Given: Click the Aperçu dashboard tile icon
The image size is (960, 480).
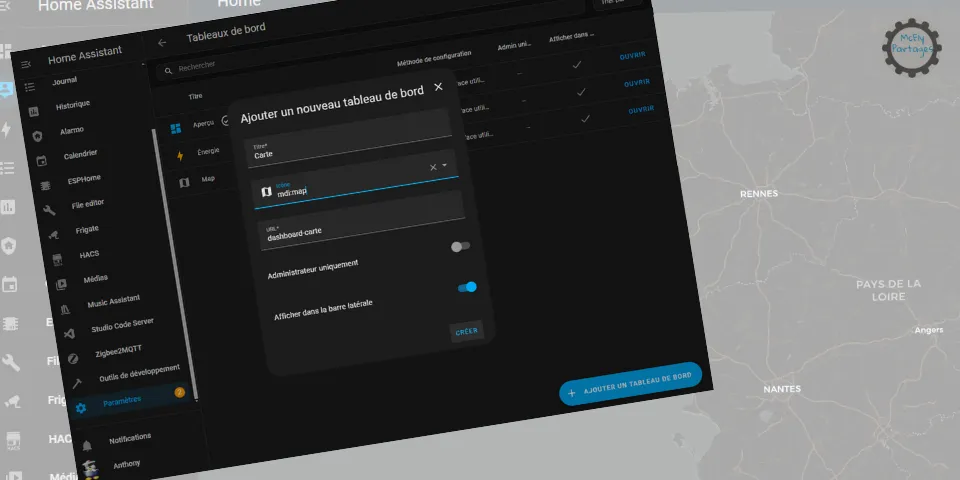Looking at the screenshot, I should point(176,128).
